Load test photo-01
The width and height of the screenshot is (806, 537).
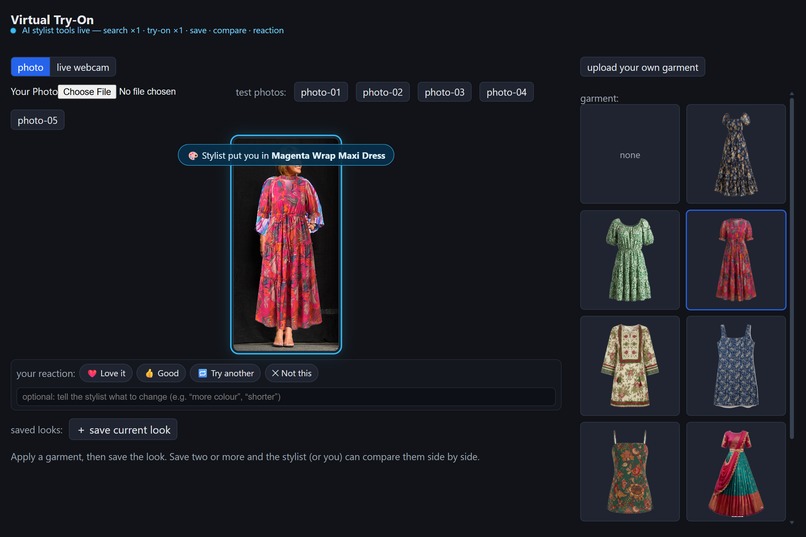click(321, 92)
